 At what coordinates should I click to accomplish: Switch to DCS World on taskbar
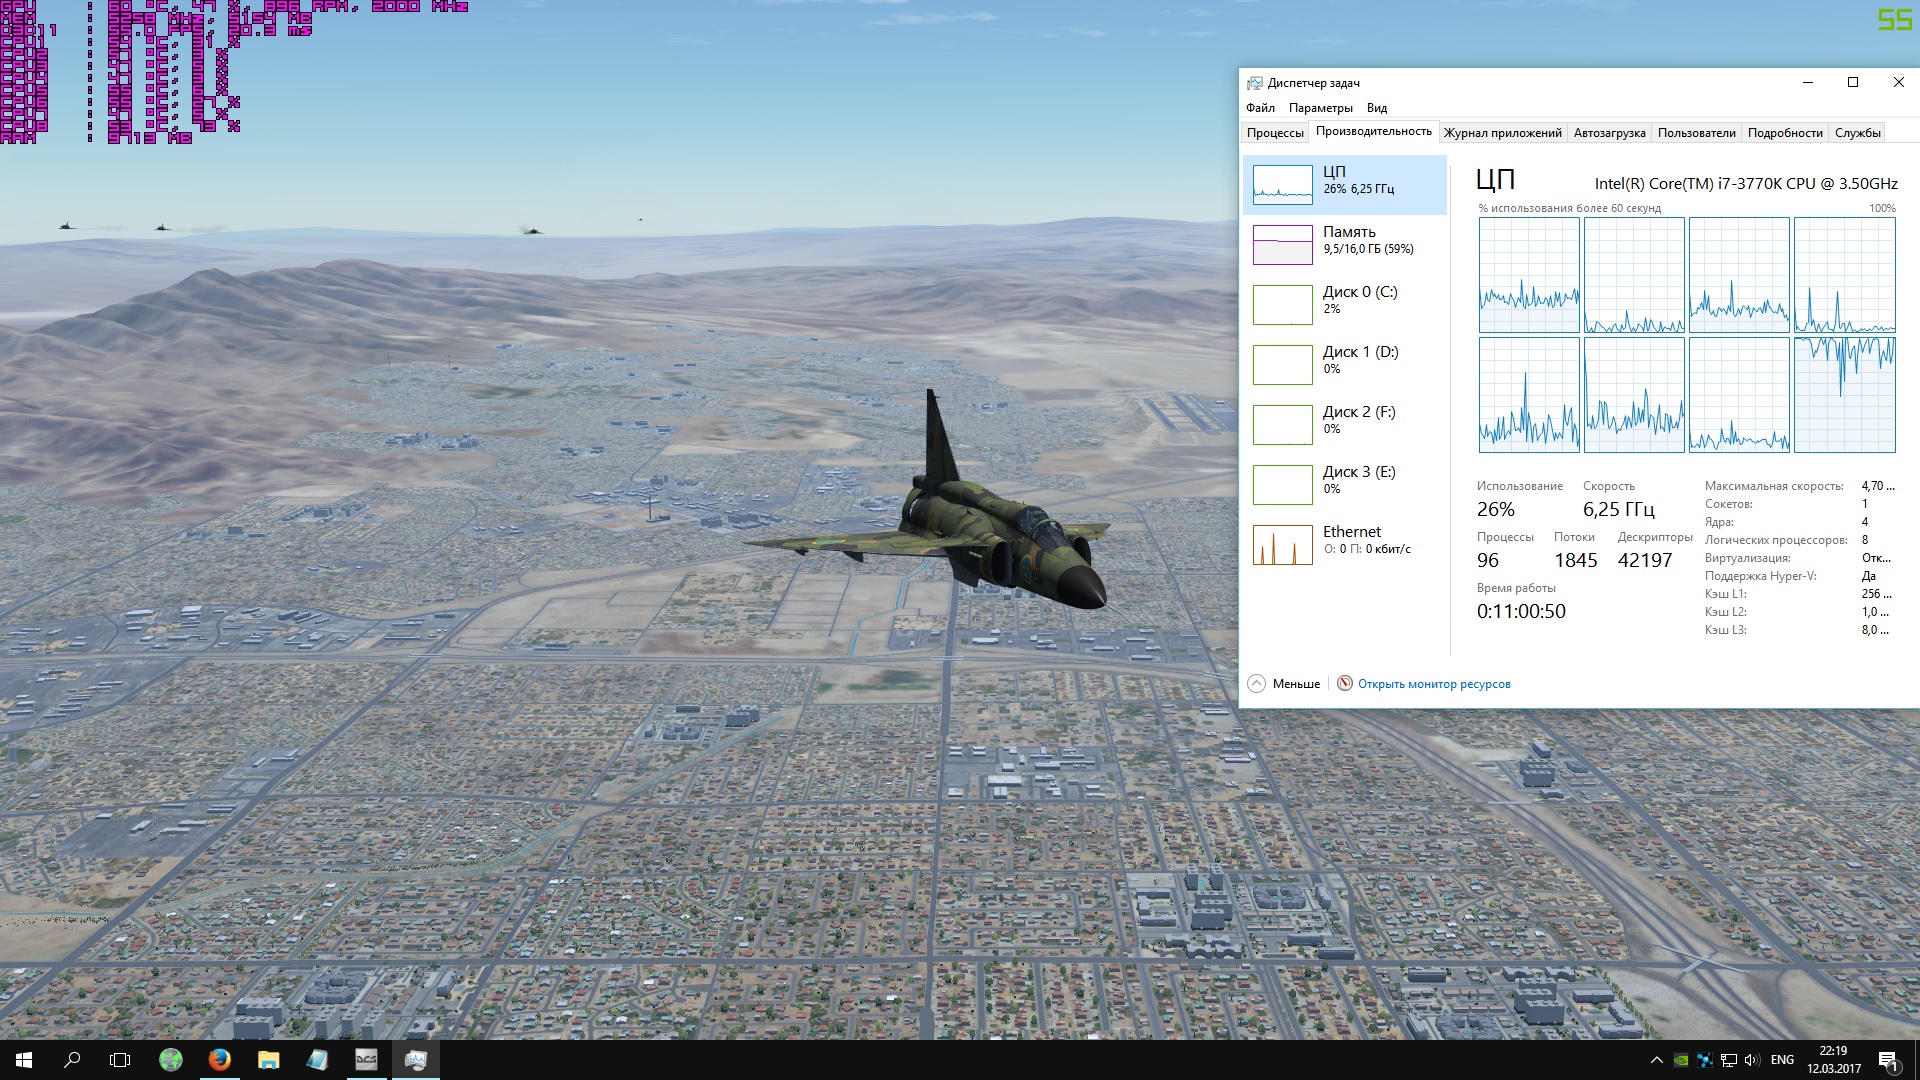tap(367, 1060)
